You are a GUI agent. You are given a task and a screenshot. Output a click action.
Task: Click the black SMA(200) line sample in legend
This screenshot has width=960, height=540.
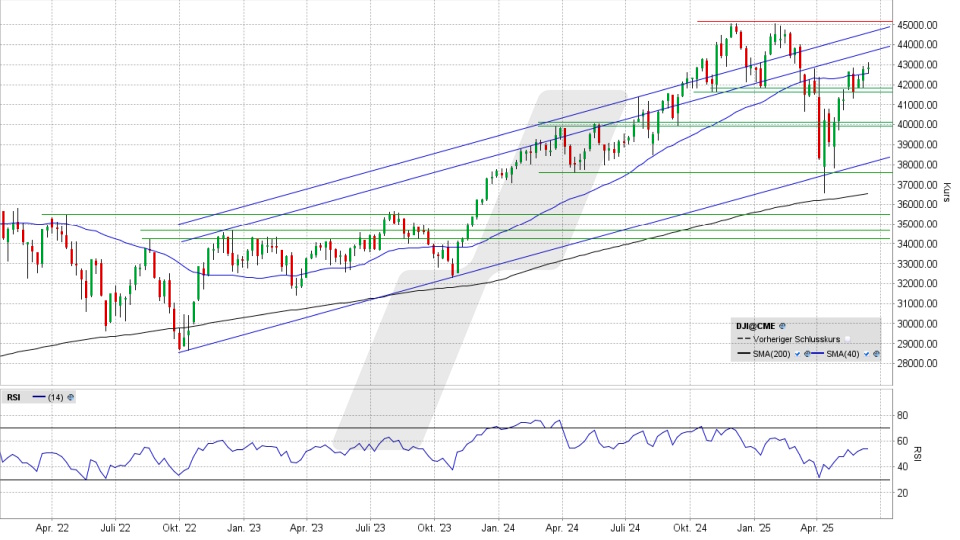pyautogui.click(x=744, y=353)
